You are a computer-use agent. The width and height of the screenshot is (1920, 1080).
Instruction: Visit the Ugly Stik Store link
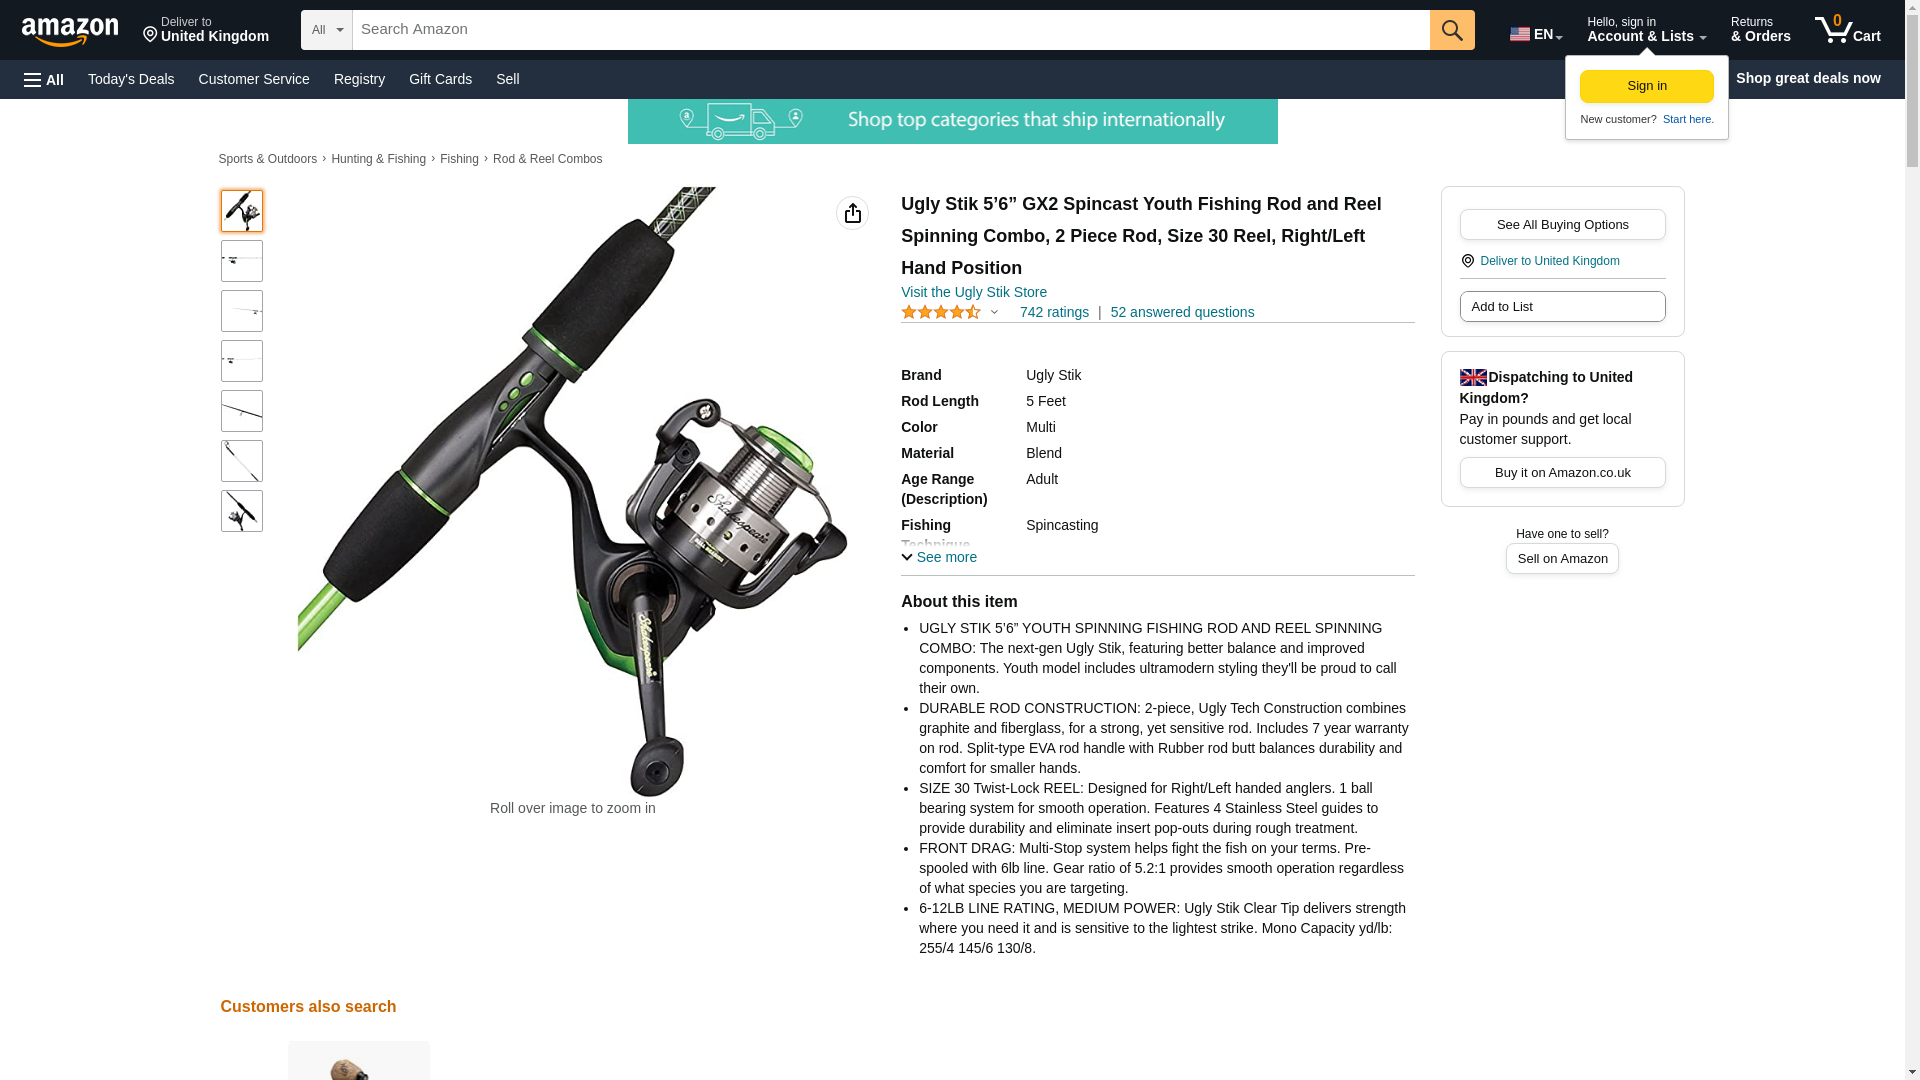(973, 292)
